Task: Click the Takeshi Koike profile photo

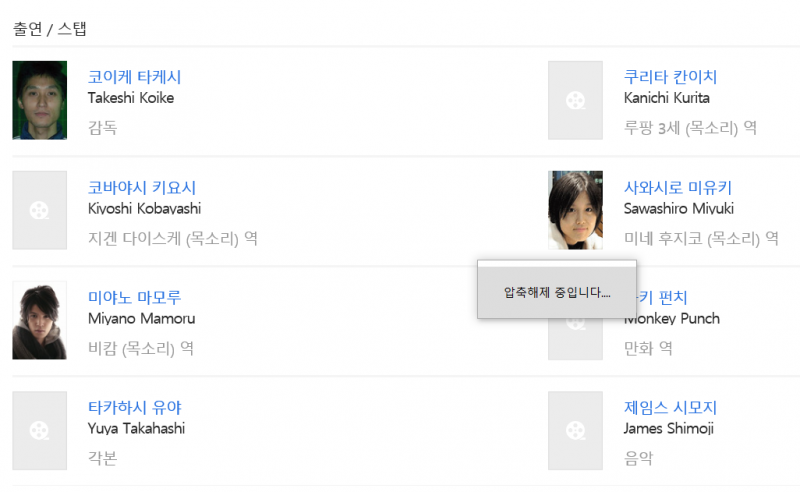Action: tap(39, 100)
